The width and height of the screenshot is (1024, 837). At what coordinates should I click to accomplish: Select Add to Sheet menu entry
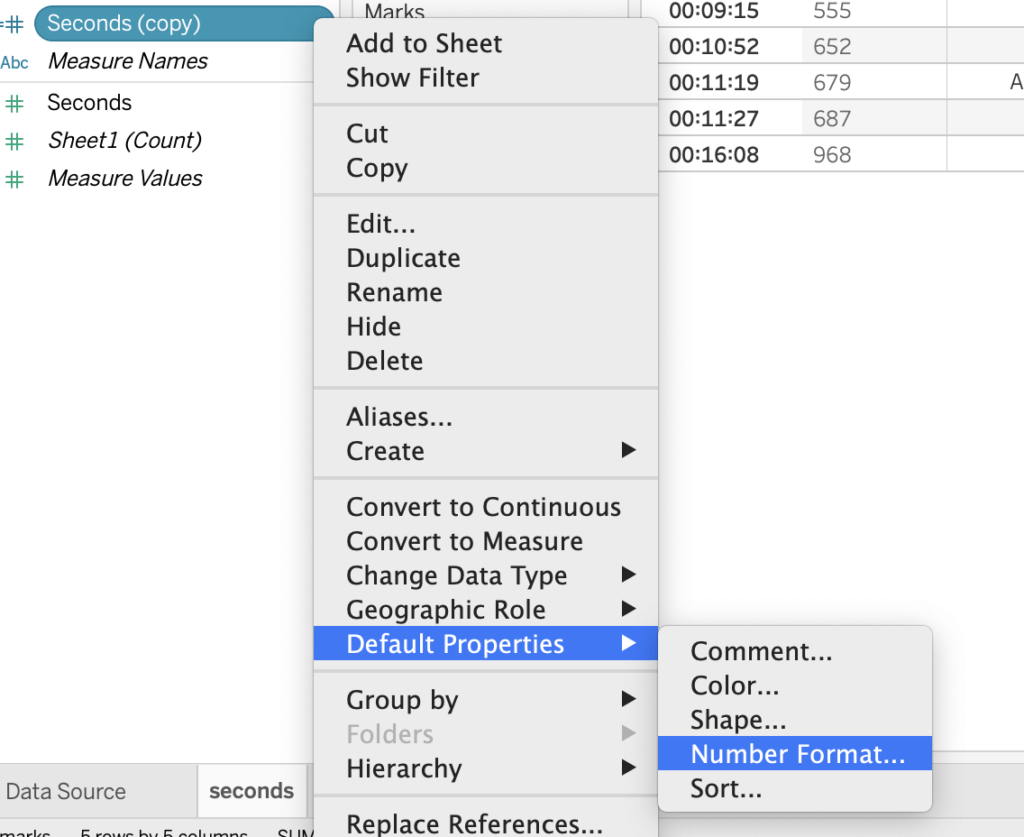(x=424, y=44)
